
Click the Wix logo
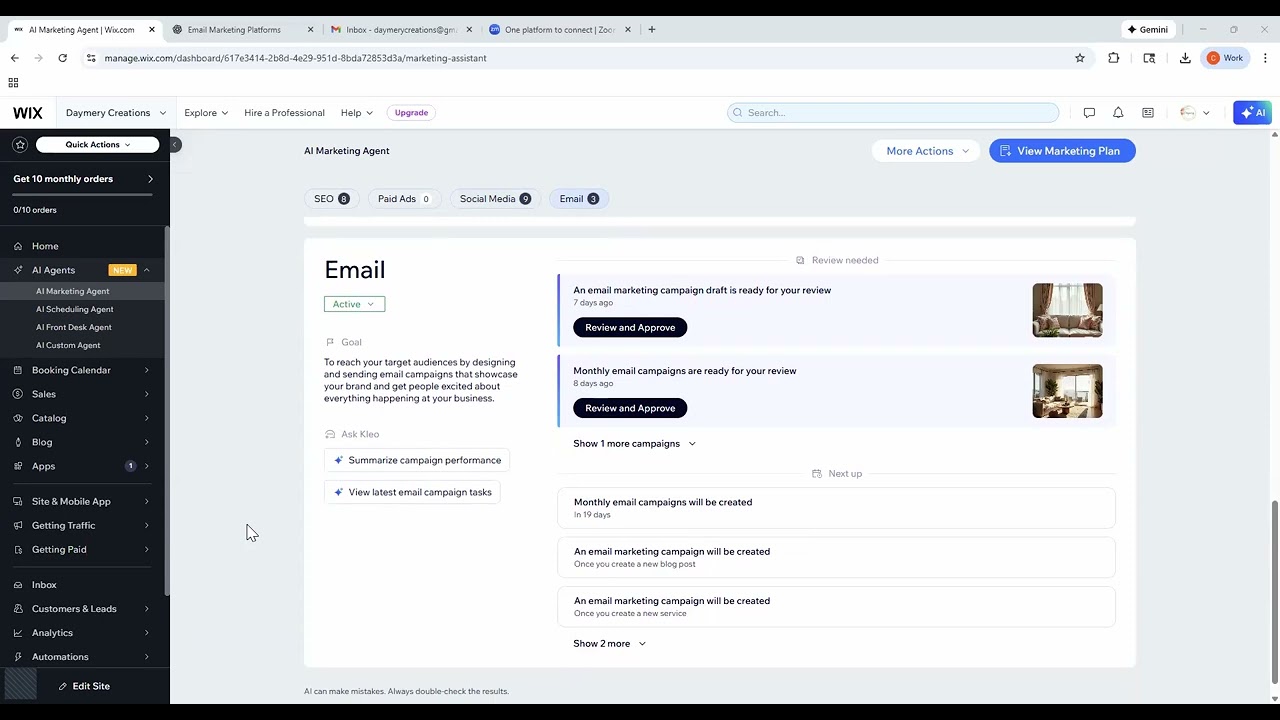click(x=28, y=113)
